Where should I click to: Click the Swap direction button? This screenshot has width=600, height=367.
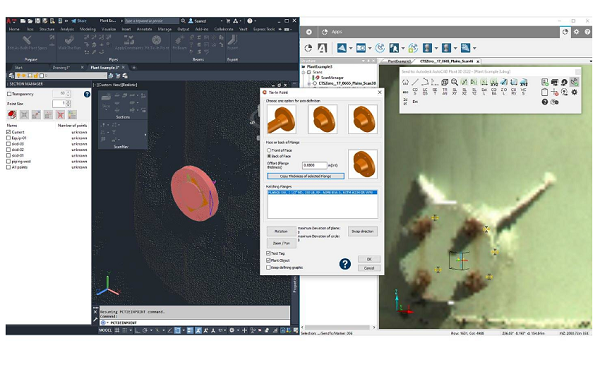362,232
